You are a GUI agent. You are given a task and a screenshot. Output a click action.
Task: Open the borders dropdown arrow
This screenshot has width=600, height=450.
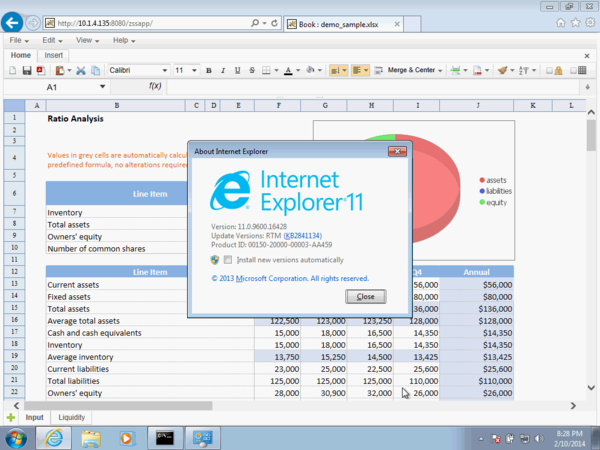coord(276,70)
